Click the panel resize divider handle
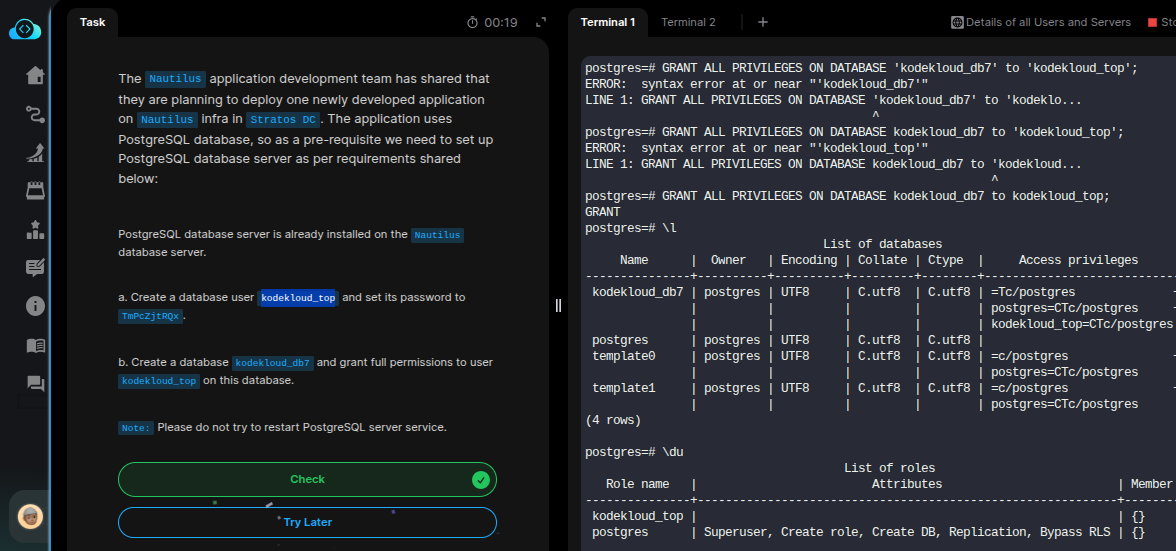The width and height of the screenshot is (1176, 551). [x=558, y=305]
